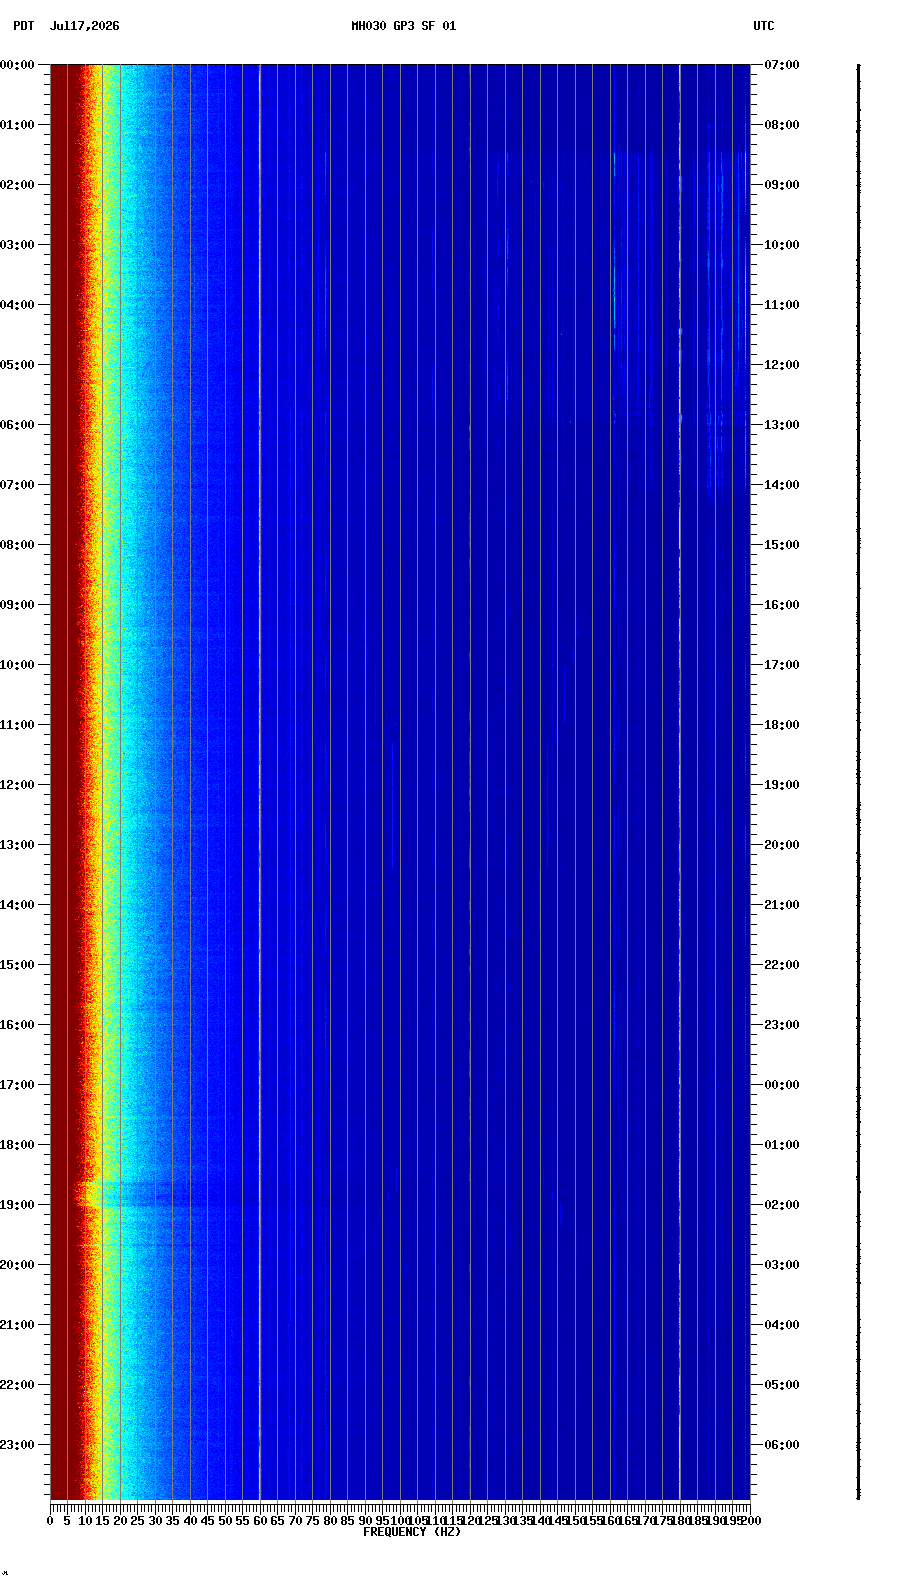Click 08:00 on the right UTC axis

tap(782, 125)
